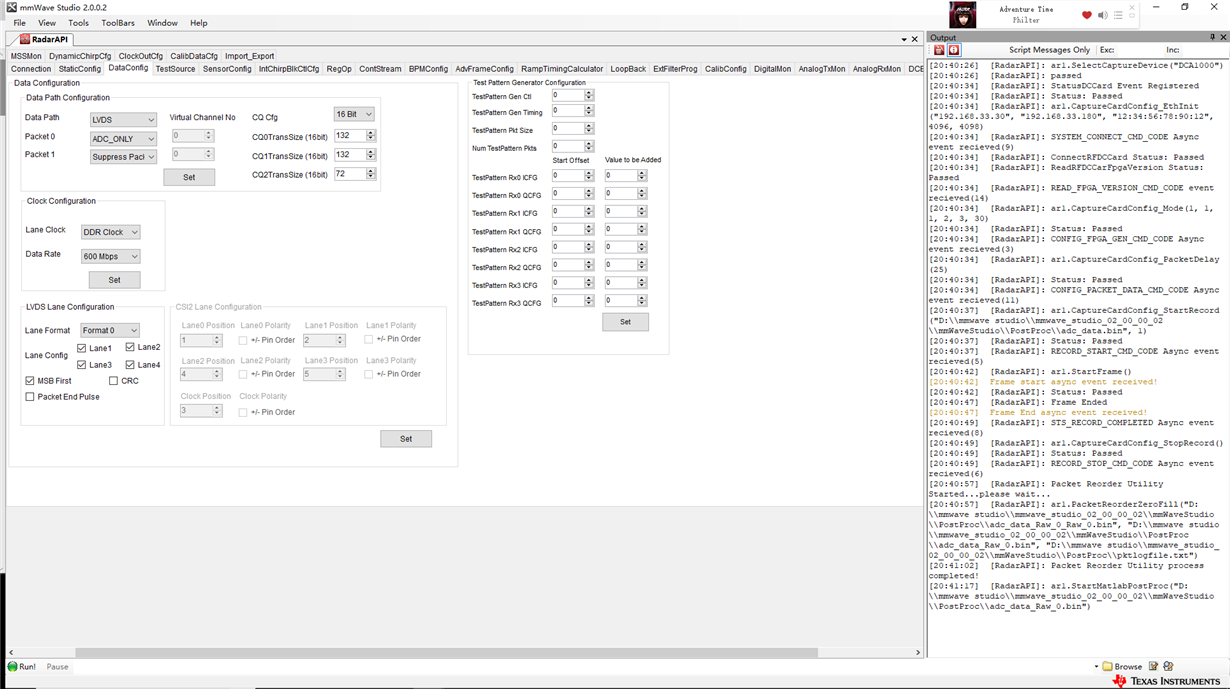Click the RadarAPI window icon

(23, 39)
